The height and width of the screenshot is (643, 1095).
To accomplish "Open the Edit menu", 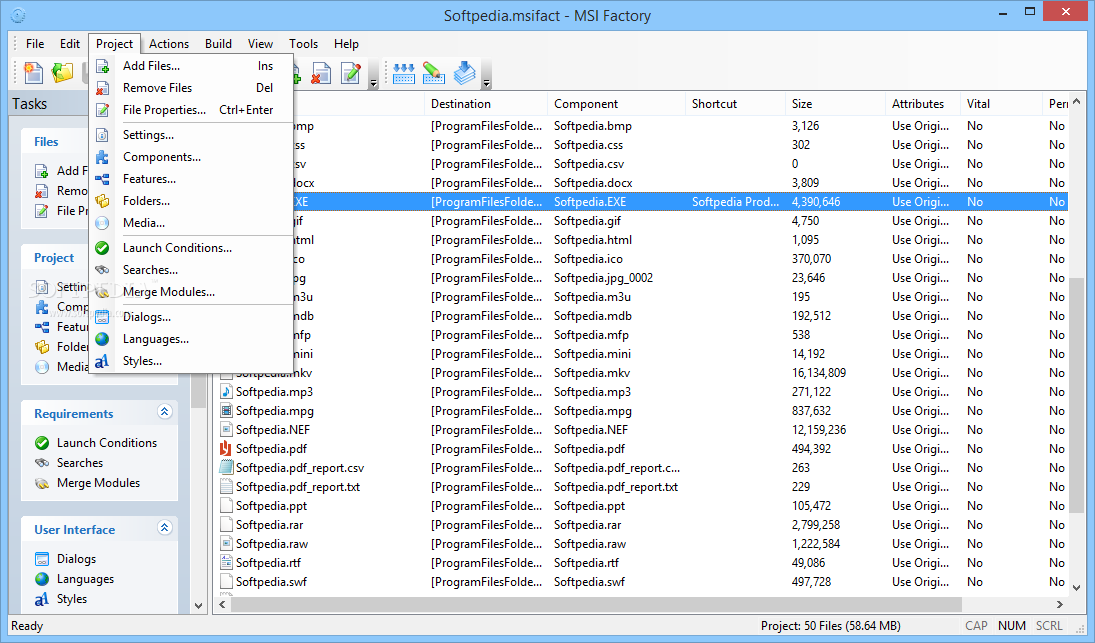I will coord(70,43).
